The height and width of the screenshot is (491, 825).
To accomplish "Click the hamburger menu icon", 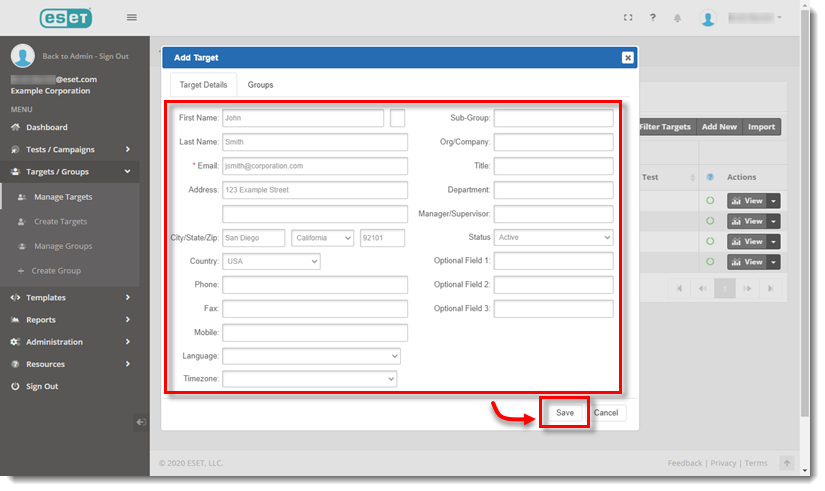I will 132,18.
